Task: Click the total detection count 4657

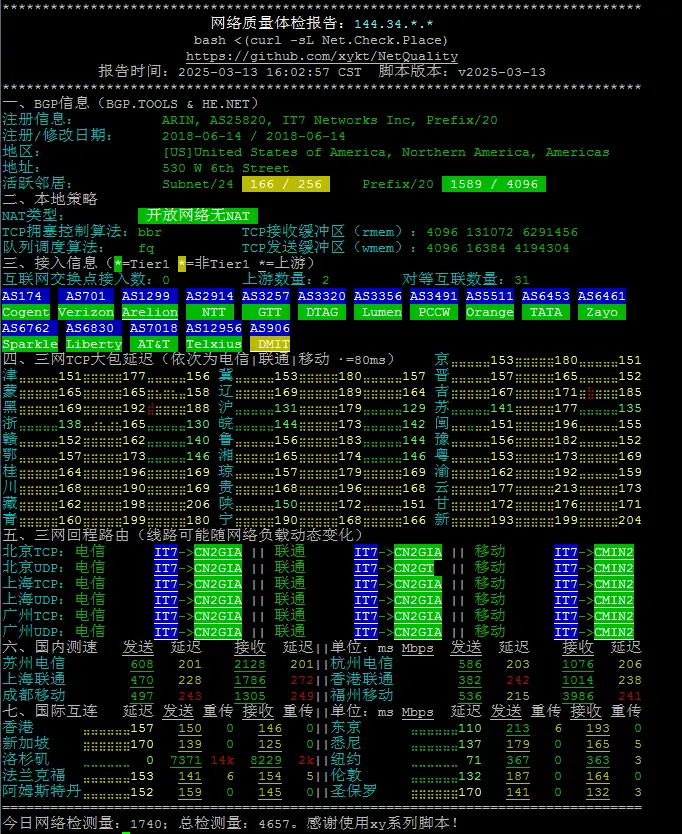Action: (x=274, y=824)
